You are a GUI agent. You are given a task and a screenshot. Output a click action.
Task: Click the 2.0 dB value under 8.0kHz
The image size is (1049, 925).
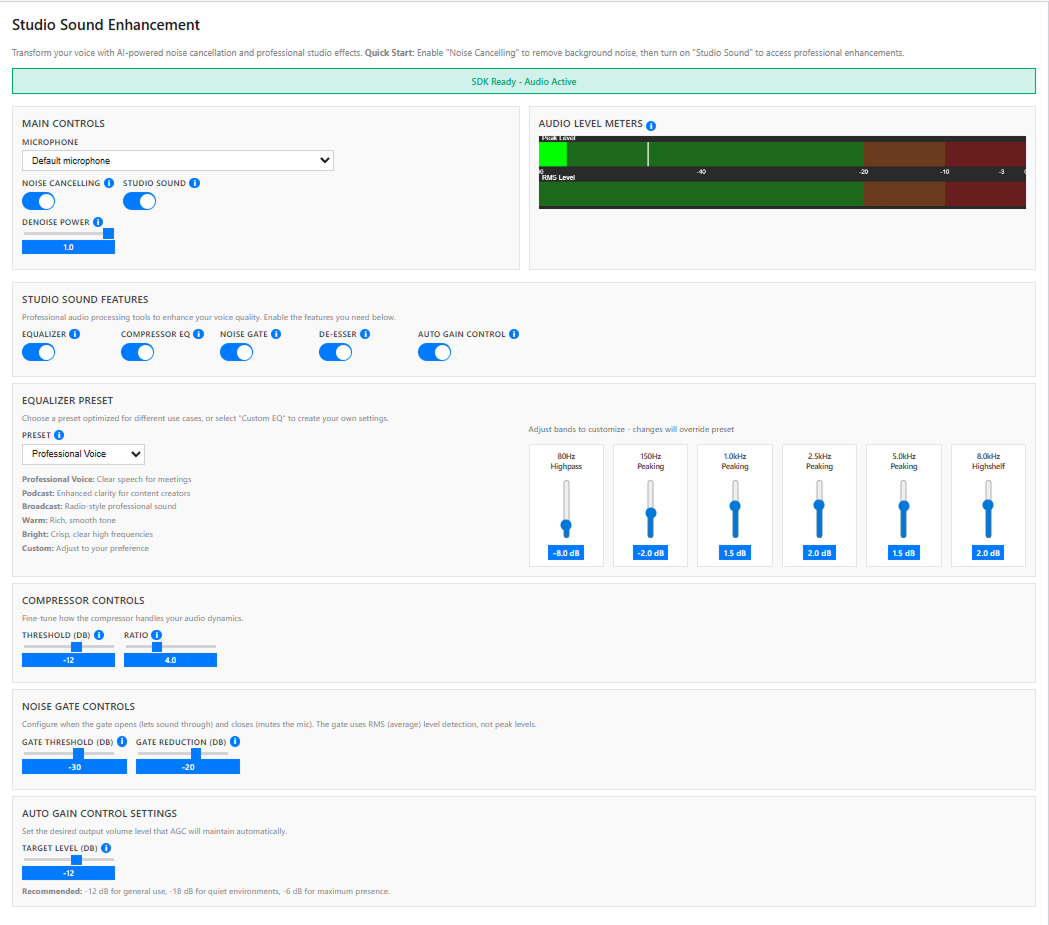(x=987, y=553)
